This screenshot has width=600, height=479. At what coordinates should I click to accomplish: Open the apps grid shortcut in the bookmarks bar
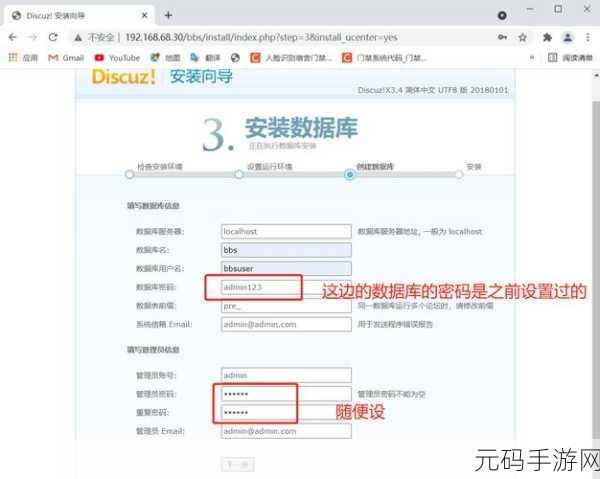tap(23, 57)
